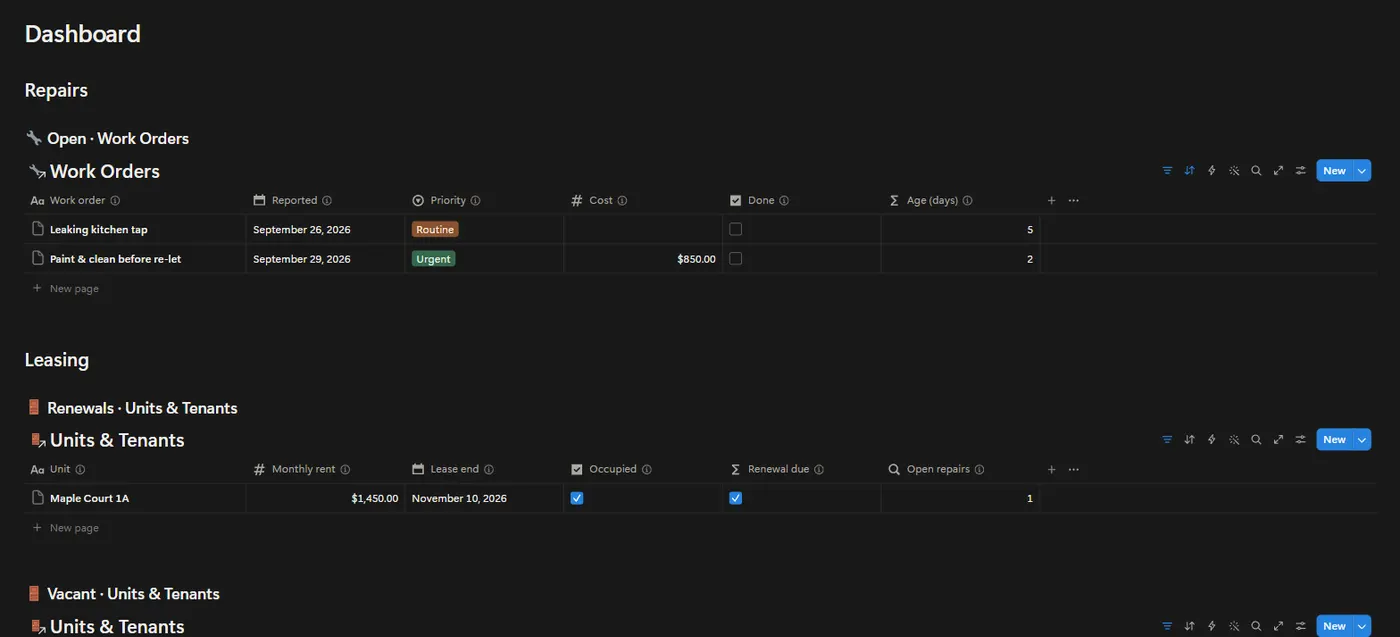Image resolution: width=1400 pixels, height=637 pixels.
Task: Open the filter icon in Work Orders toolbar
Action: [x=1167, y=171]
